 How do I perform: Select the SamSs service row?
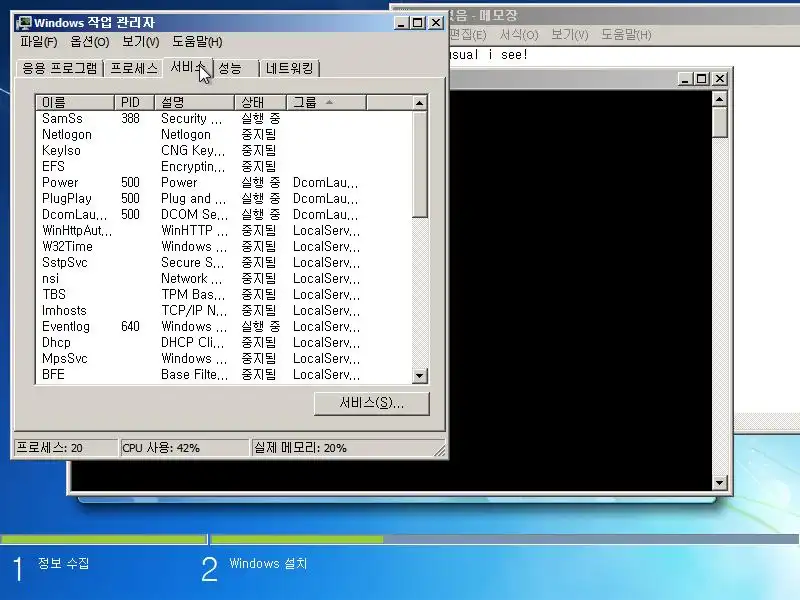224,118
